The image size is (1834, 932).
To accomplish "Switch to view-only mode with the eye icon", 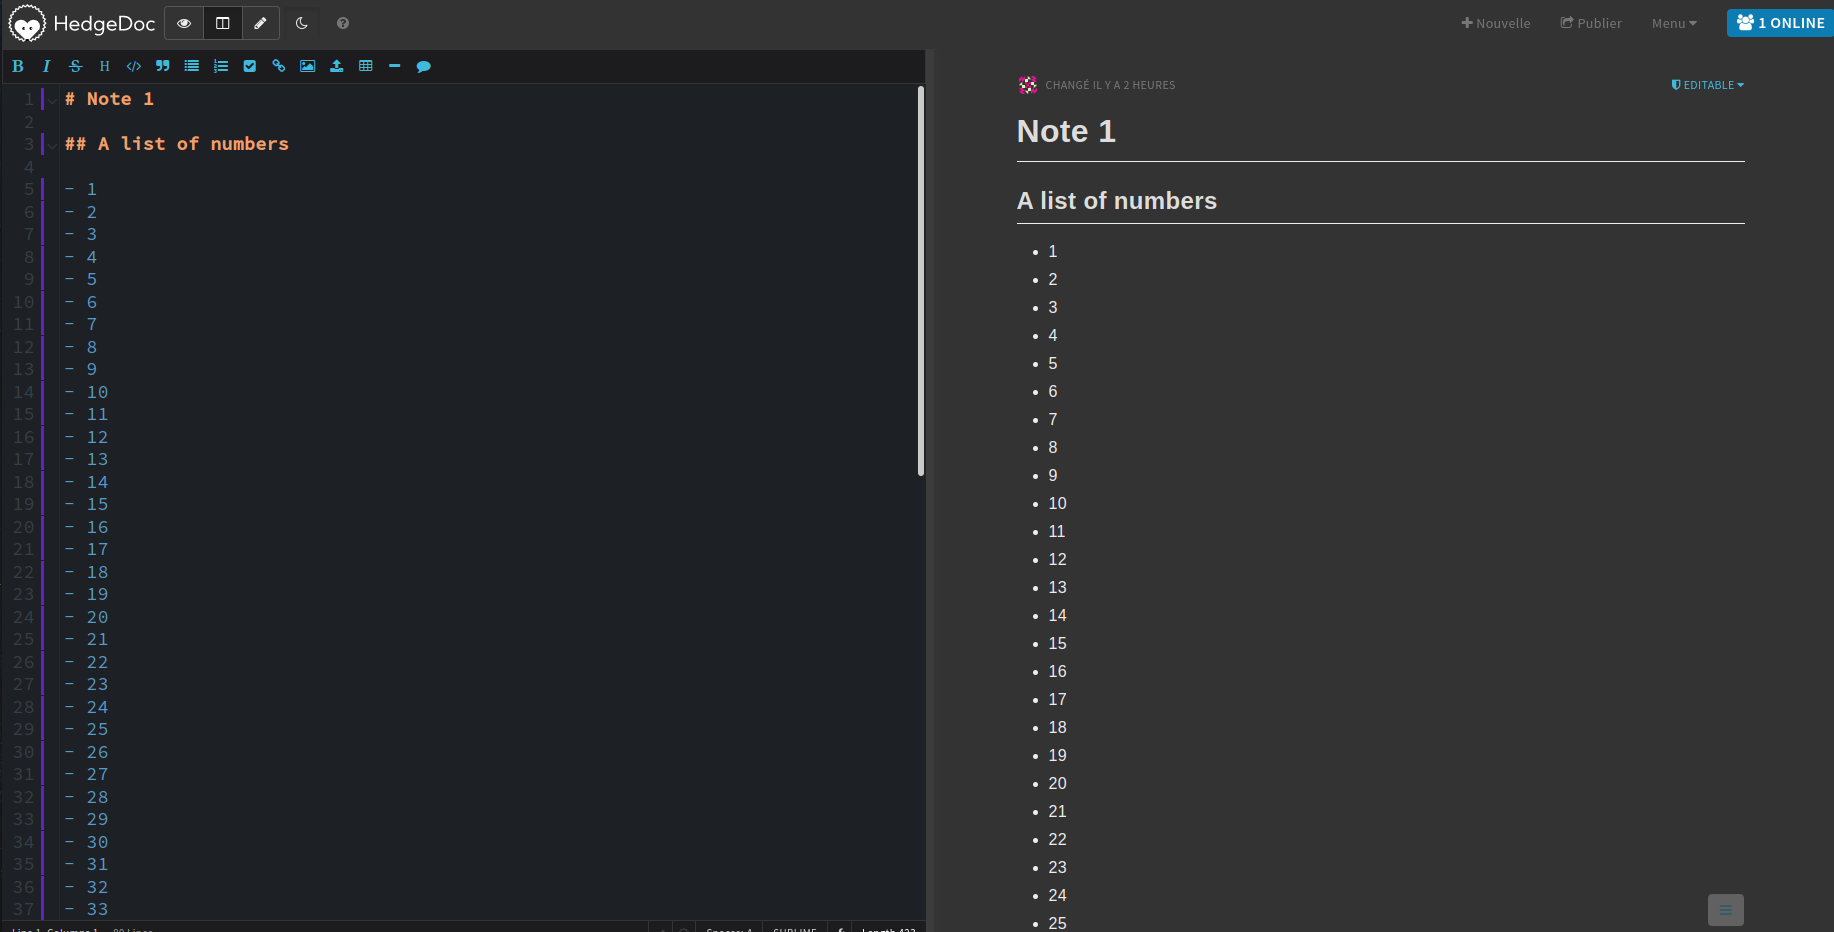I will [x=184, y=23].
